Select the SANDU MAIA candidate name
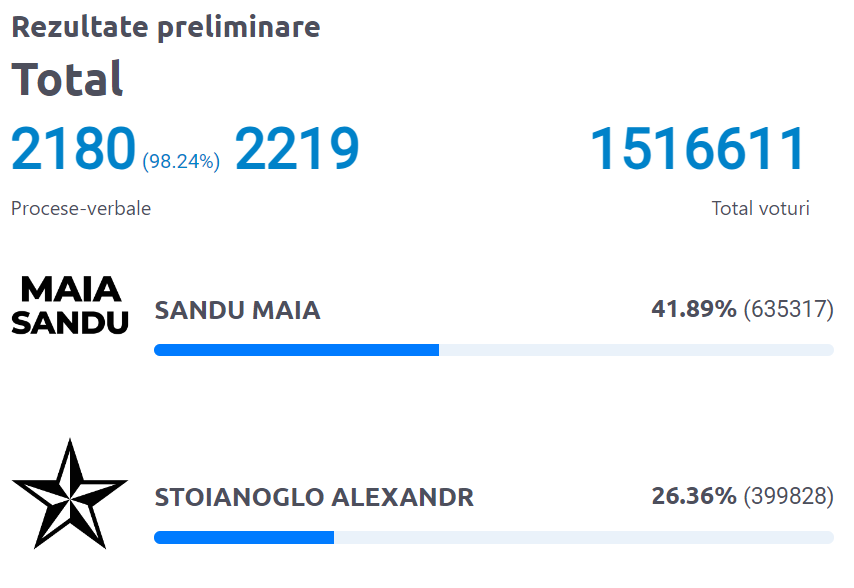The image size is (854, 588). tap(237, 311)
